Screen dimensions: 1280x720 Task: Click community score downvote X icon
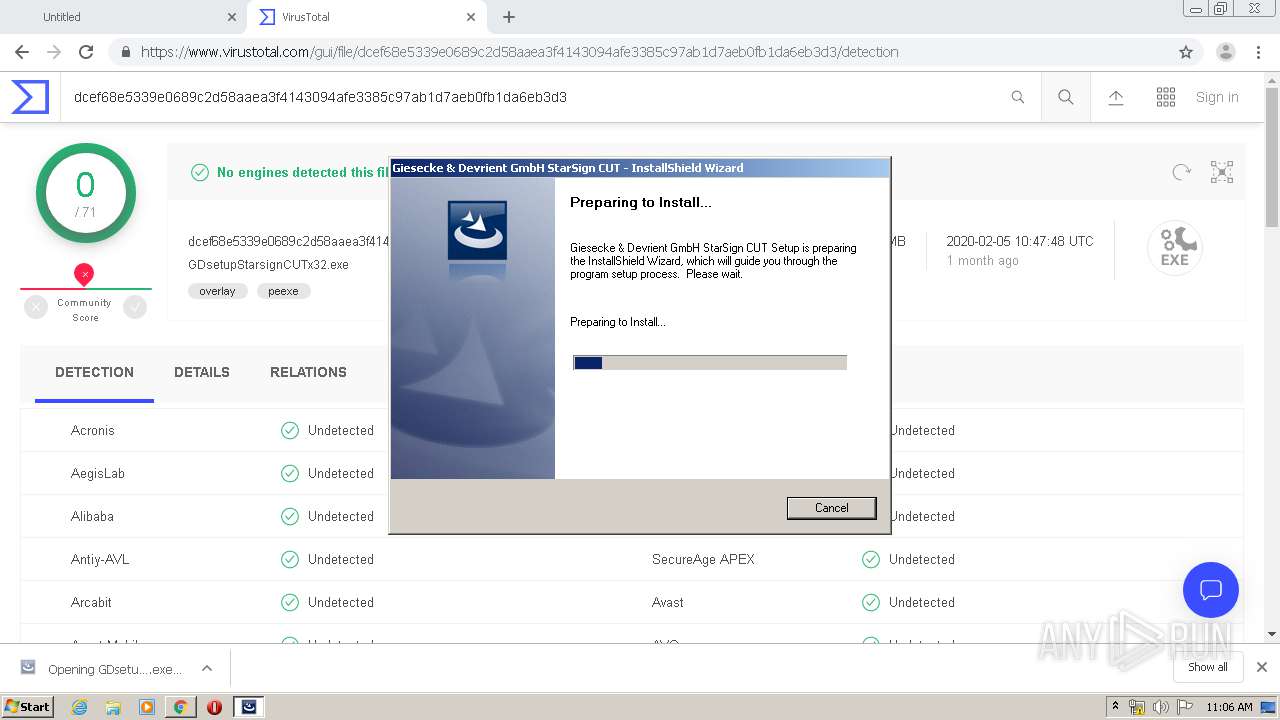[x=36, y=308]
